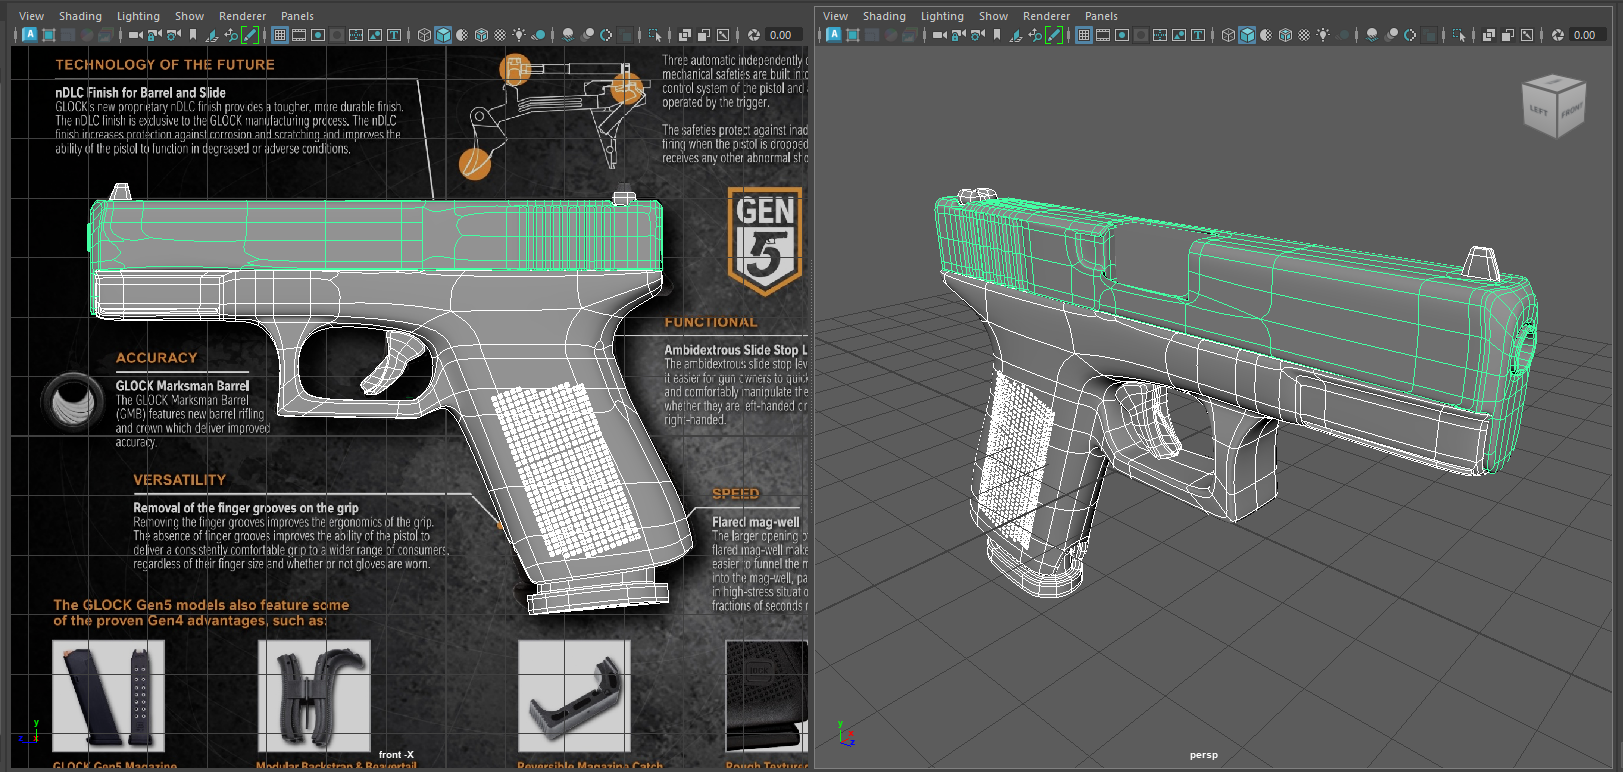Image resolution: width=1623 pixels, height=772 pixels.
Task: Toggle X-Ray Active Components in front panel
Action: [x=703, y=35]
